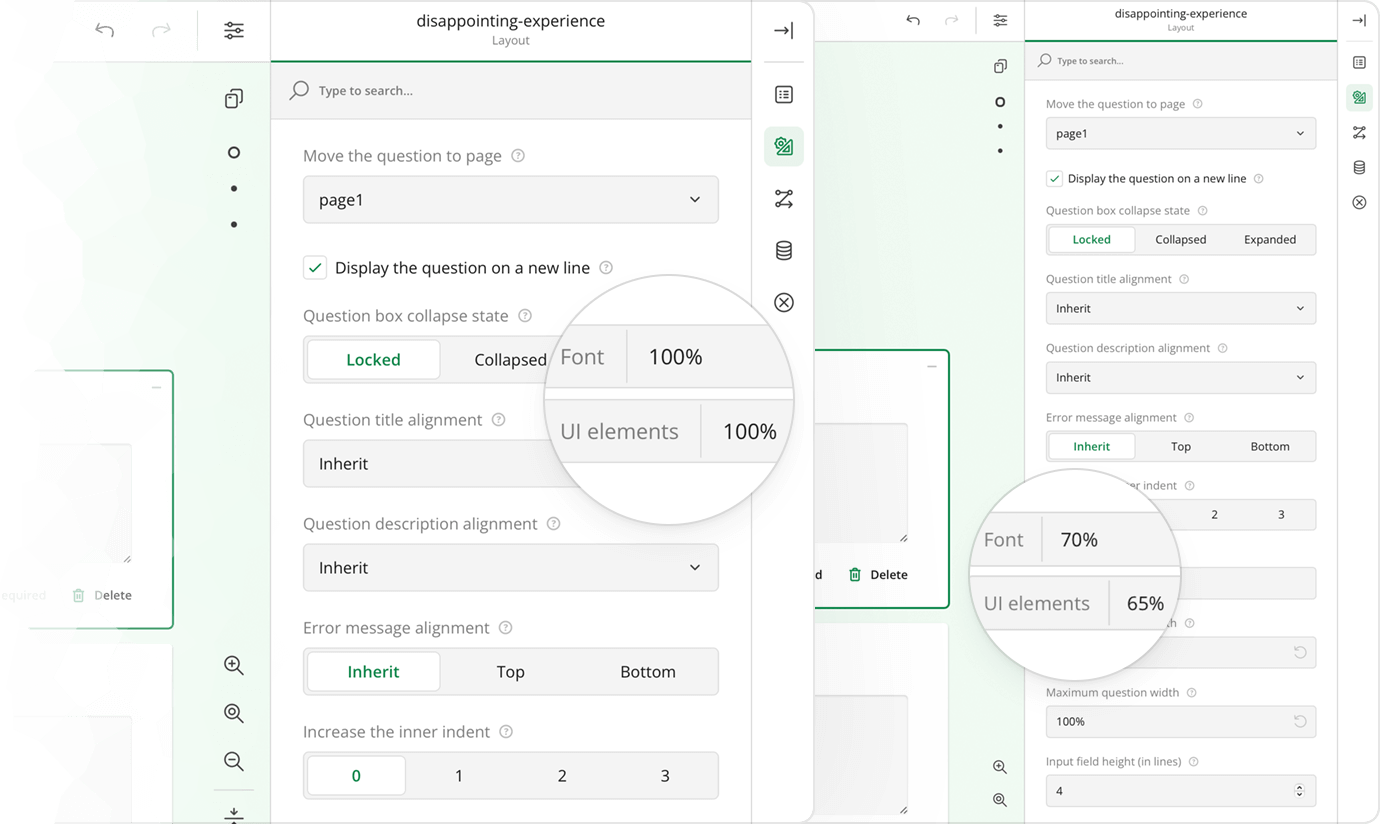Set question box collapse state to Collapsed

(510, 359)
